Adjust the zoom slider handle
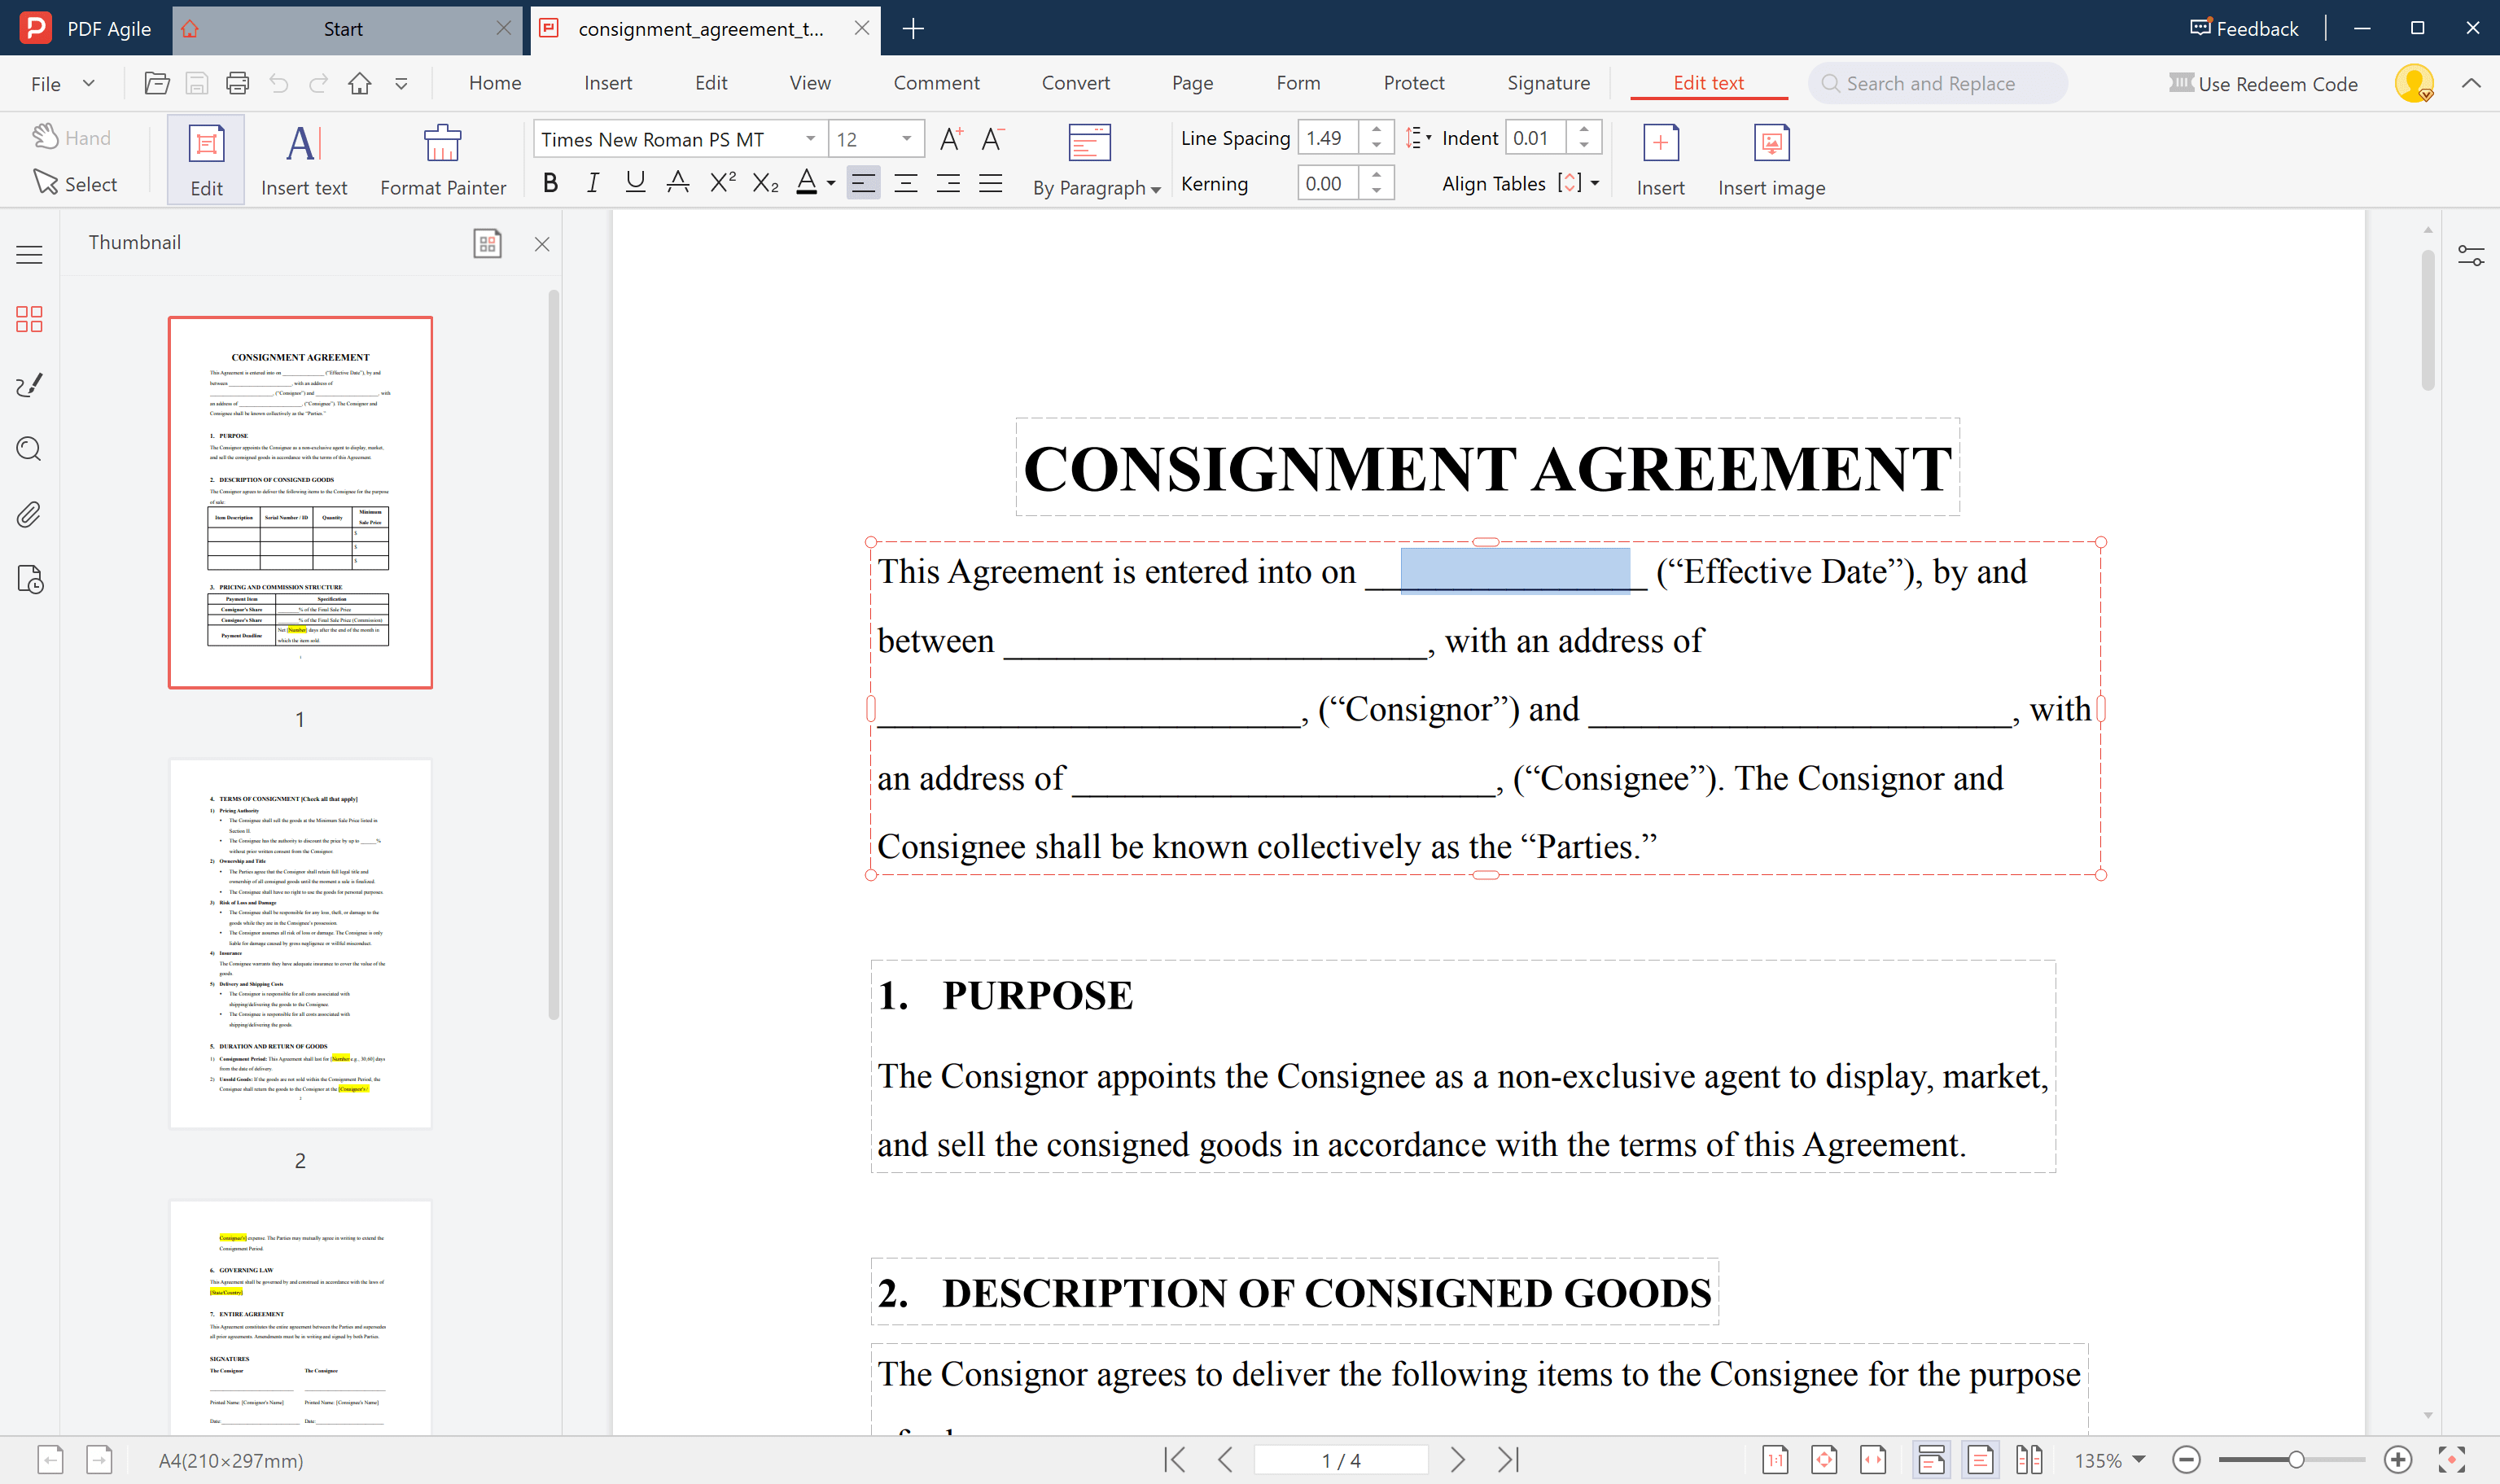Image resolution: width=2500 pixels, height=1484 pixels. click(x=2296, y=1460)
